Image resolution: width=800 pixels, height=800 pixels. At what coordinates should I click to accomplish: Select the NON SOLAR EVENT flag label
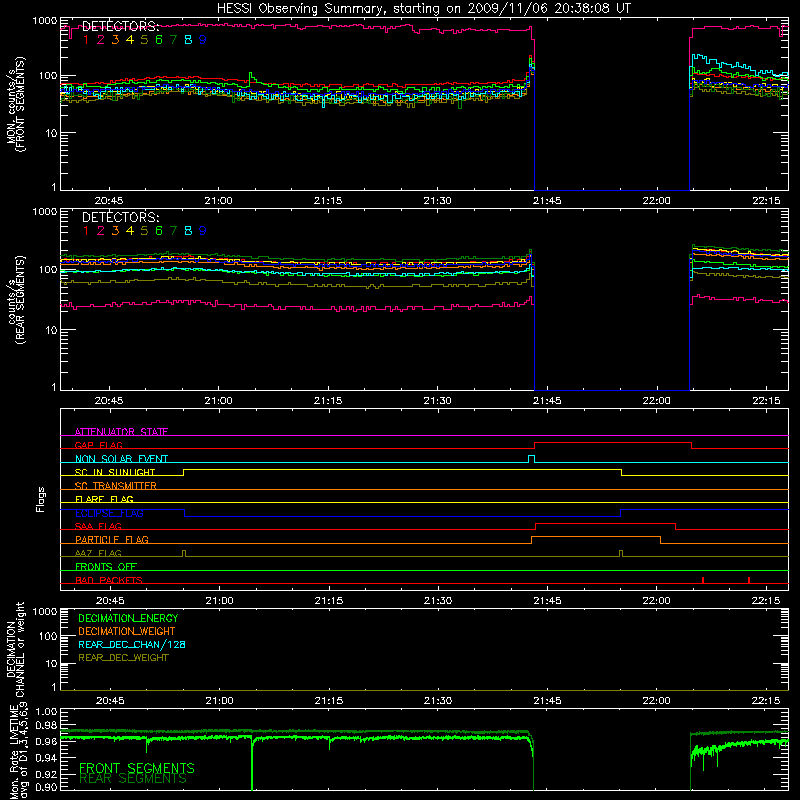point(121,459)
